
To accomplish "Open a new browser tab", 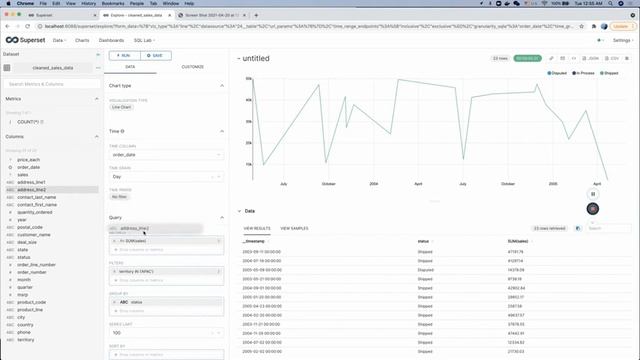I will (x=256, y=15).
